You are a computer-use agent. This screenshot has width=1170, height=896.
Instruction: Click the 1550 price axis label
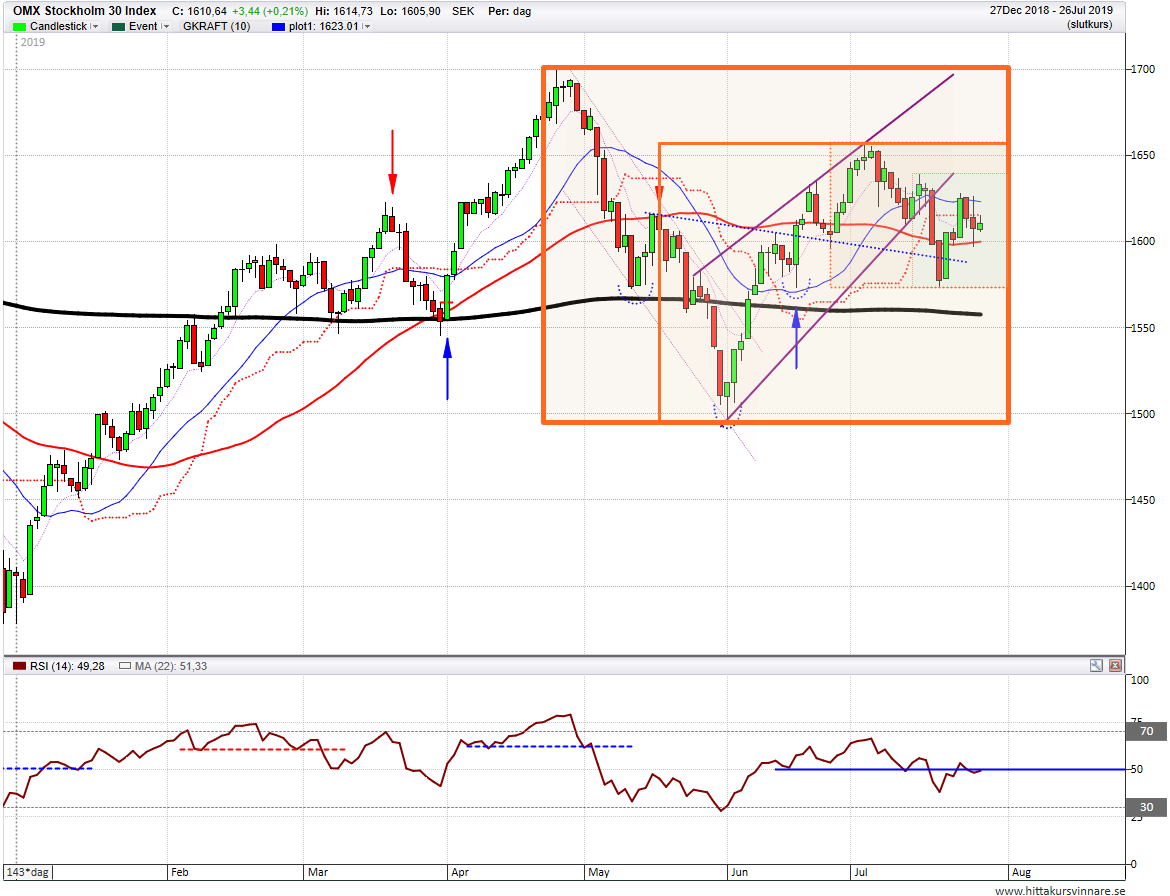pyautogui.click(x=1142, y=328)
